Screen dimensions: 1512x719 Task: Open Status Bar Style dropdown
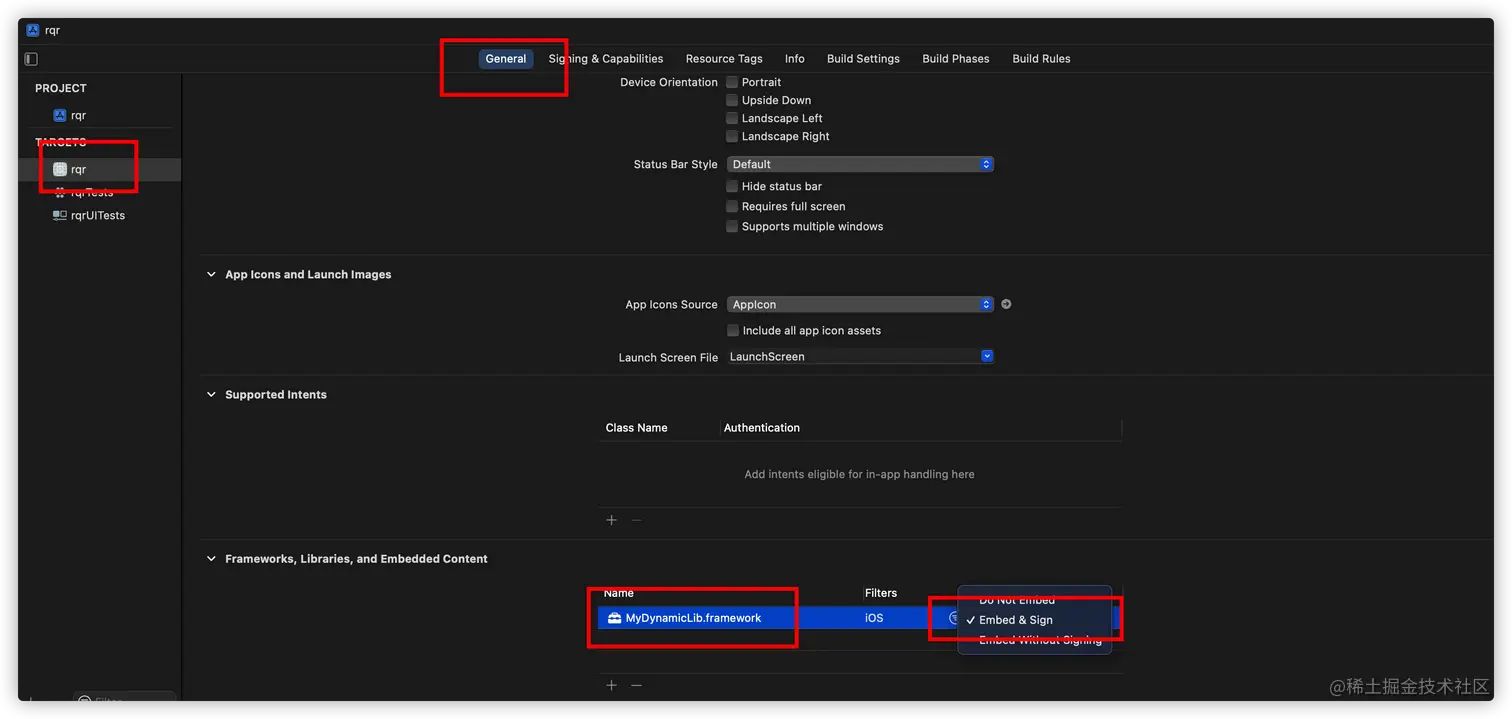[x=860, y=164]
